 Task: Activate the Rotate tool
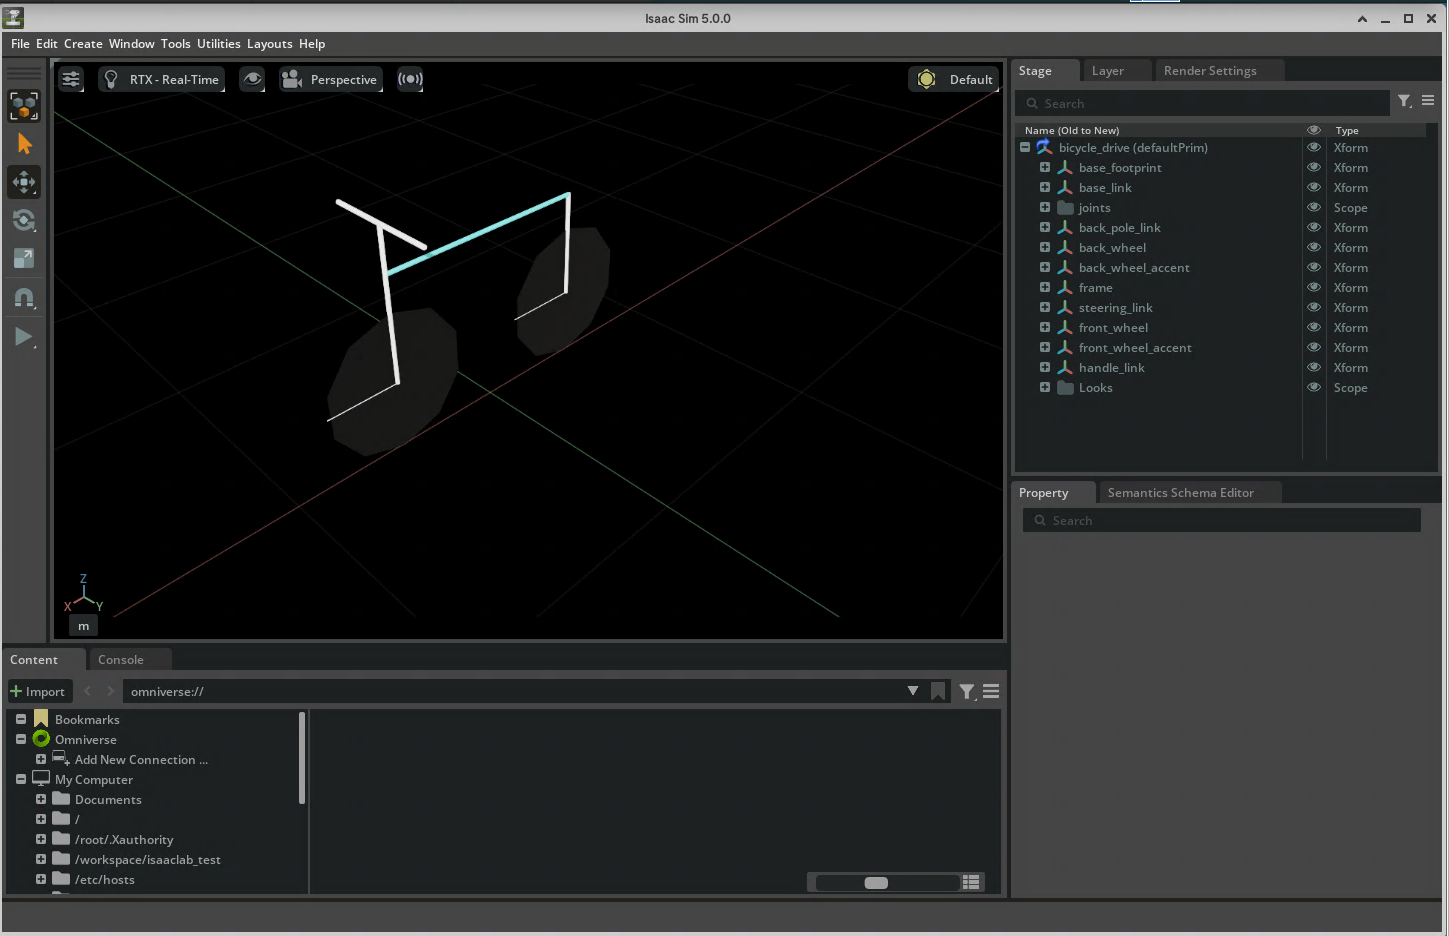(24, 220)
